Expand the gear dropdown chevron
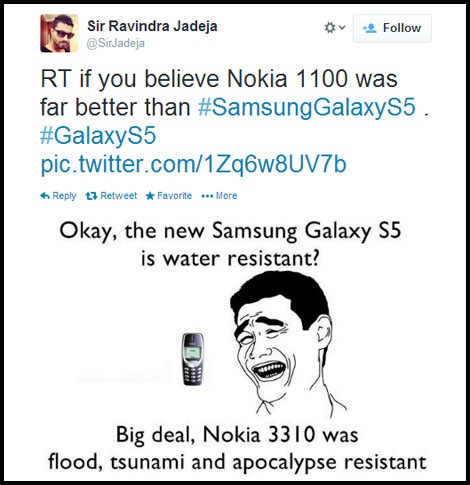This screenshot has height=485, width=470. [342, 27]
